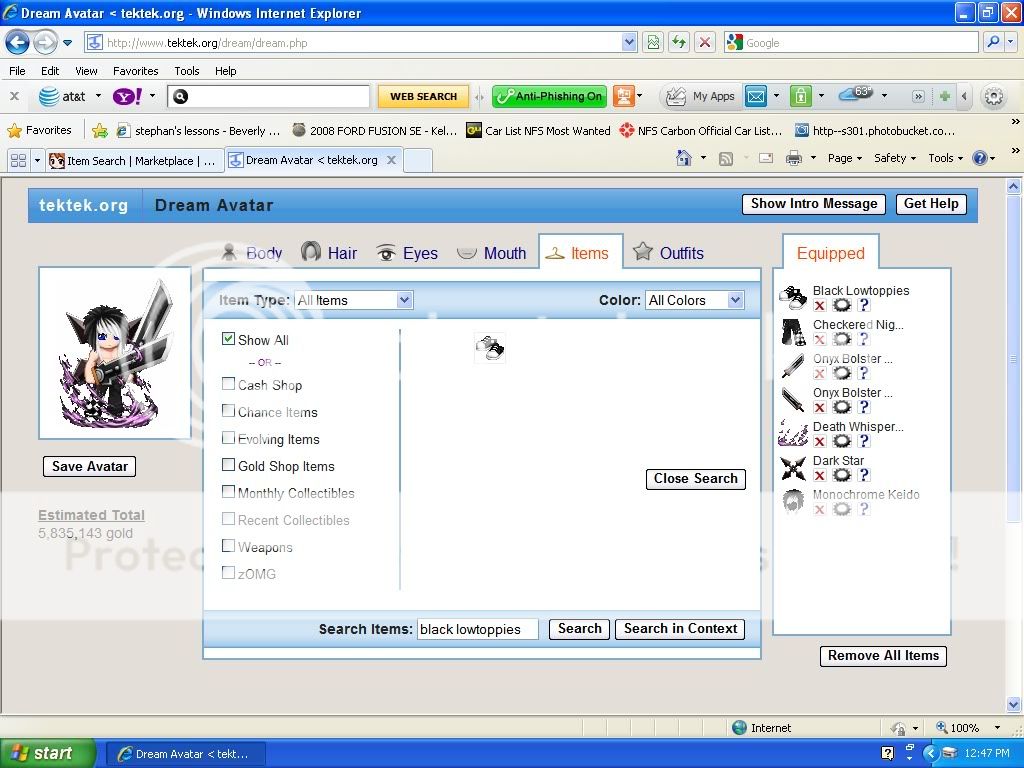Open the Item Type dropdown
1024x768 pixels.
click(x=354, y=300)
